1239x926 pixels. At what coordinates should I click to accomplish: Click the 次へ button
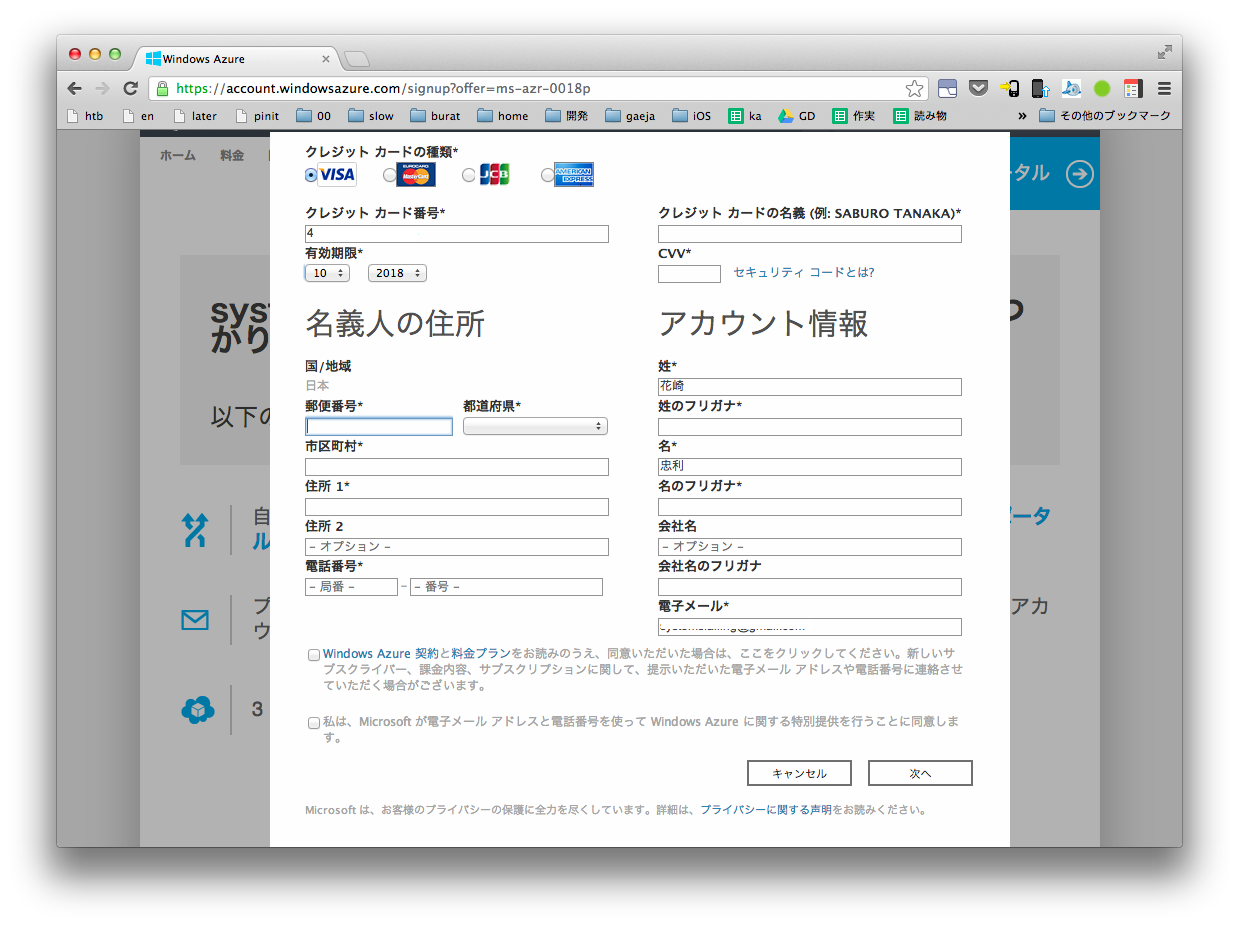click(x=920, y=773)
